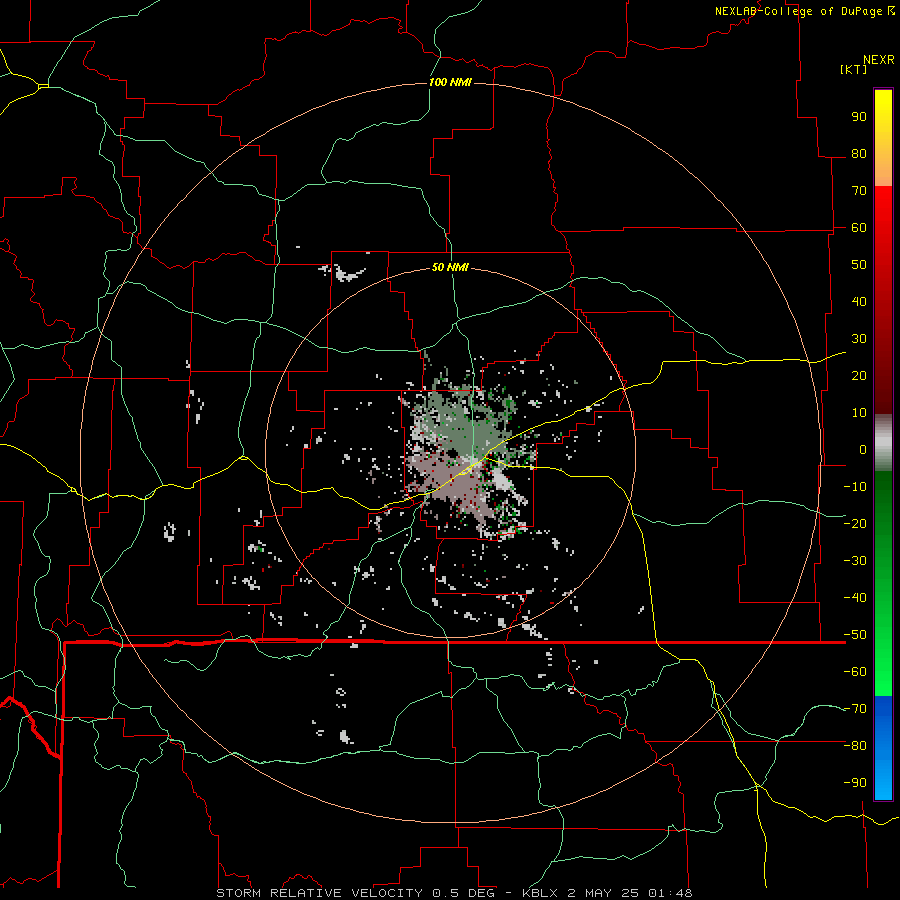Click the bright red segment of the color bar
This screenshot has height=900, width=900.
point(883,212)
